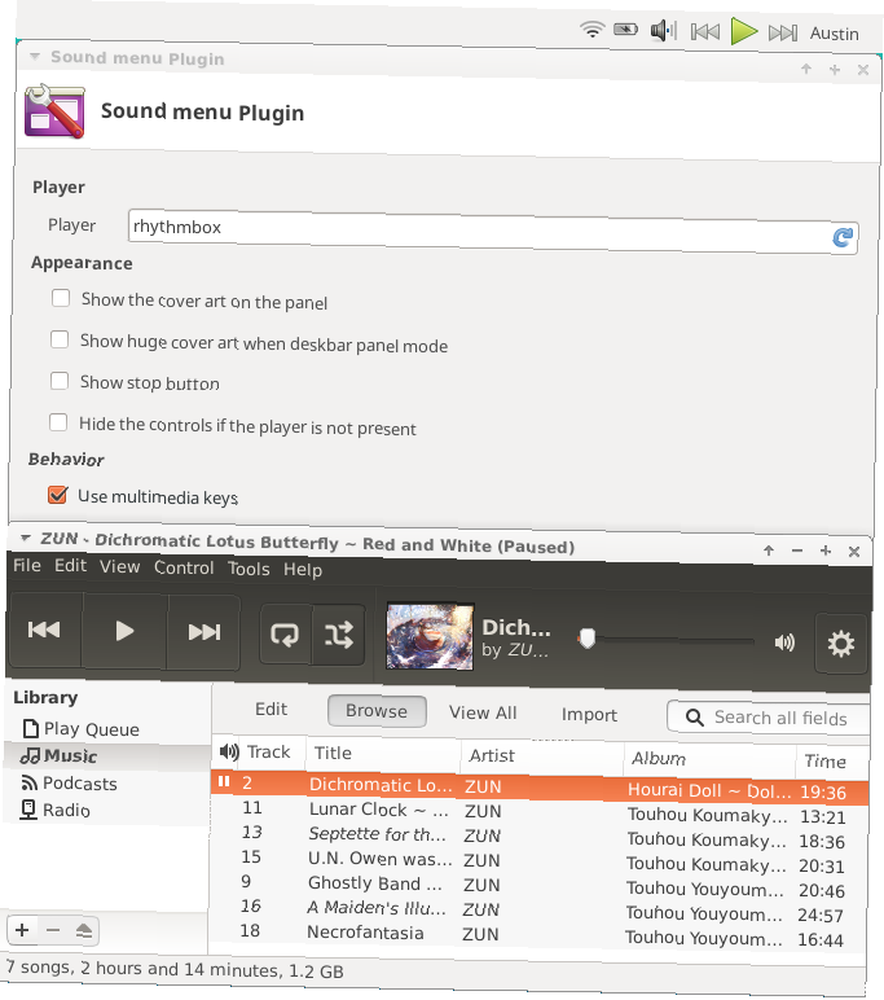
Task: Open the Austin user menu
Action: (834, 33)
